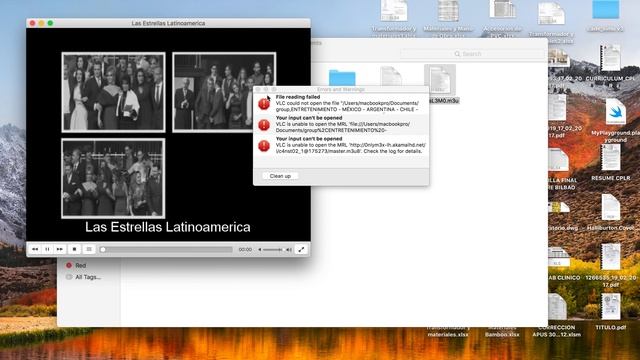Select the MyPlayground.playground Swift file
This screenshot has height=360, width=640.
616,120
